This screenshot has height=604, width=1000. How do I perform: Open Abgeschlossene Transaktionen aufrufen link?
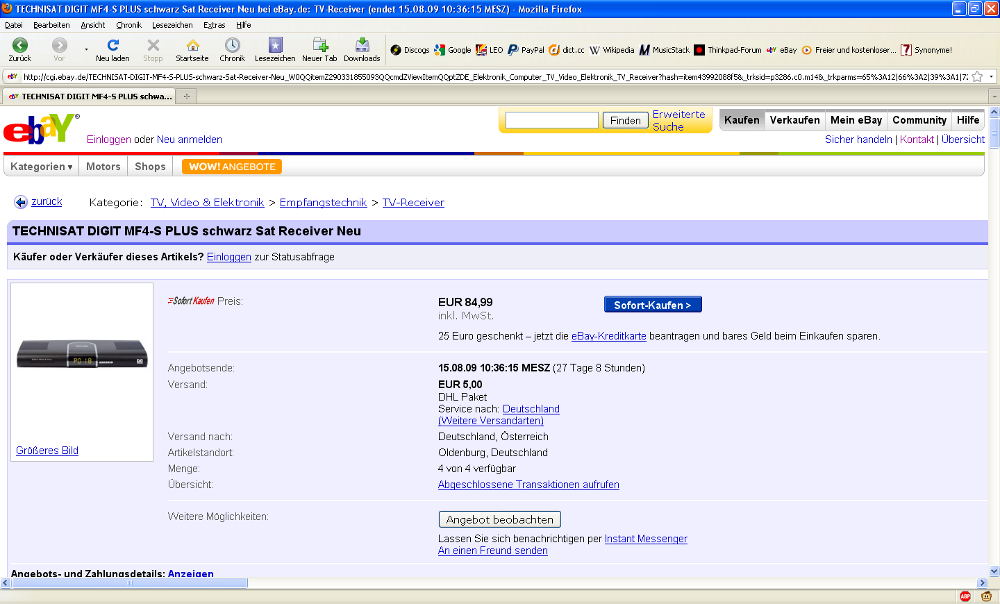pos(529,485)
